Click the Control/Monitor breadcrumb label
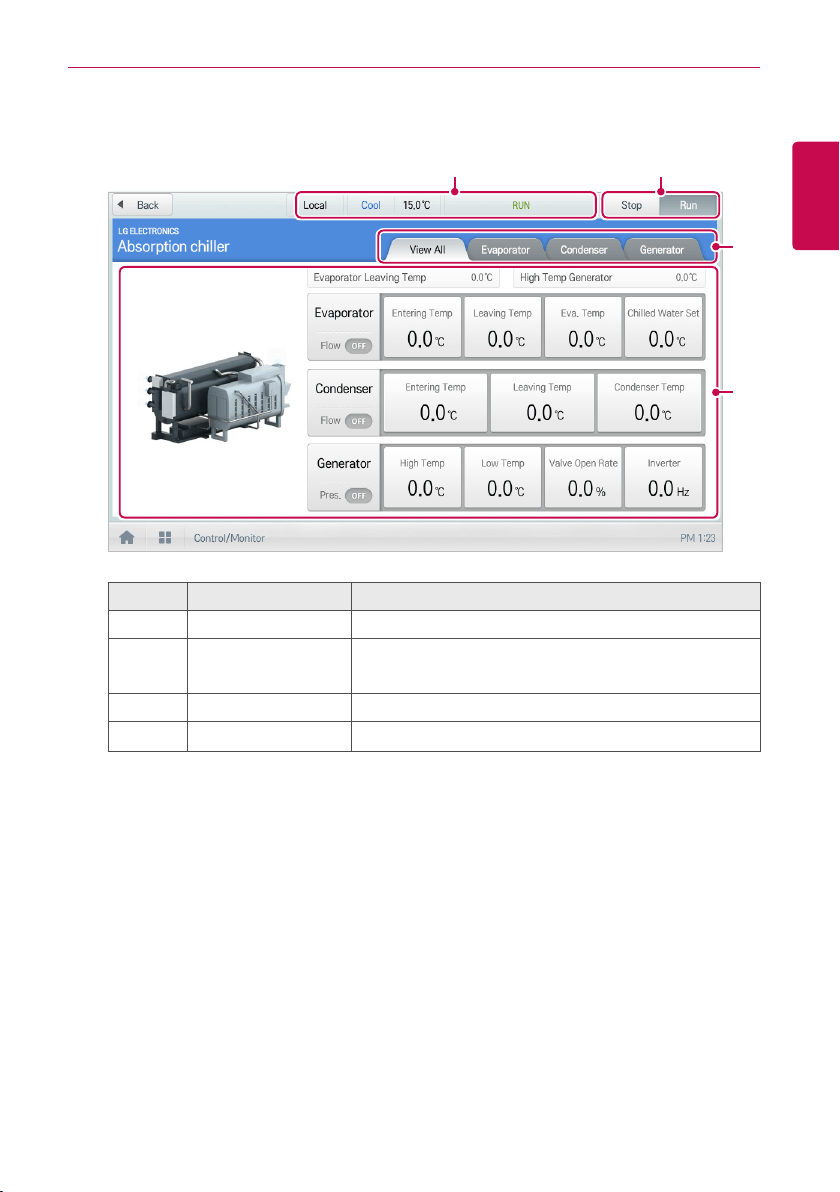Image resolution: width=840 pixels, height=1192 pixels. pyautogui.click(x=229, y=538)
